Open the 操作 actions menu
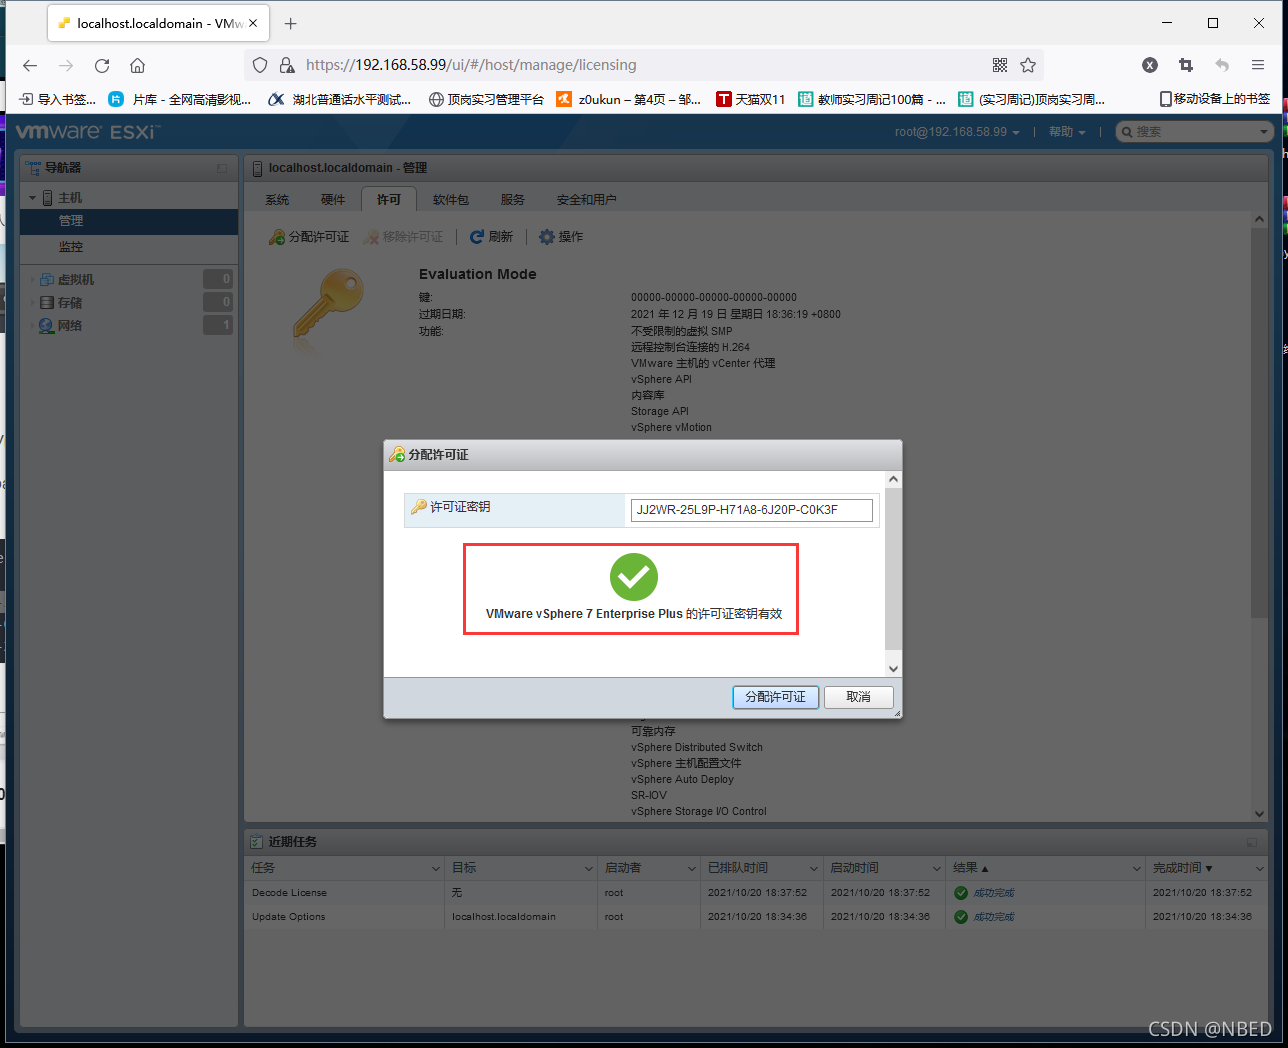 (x=561, y=237)
